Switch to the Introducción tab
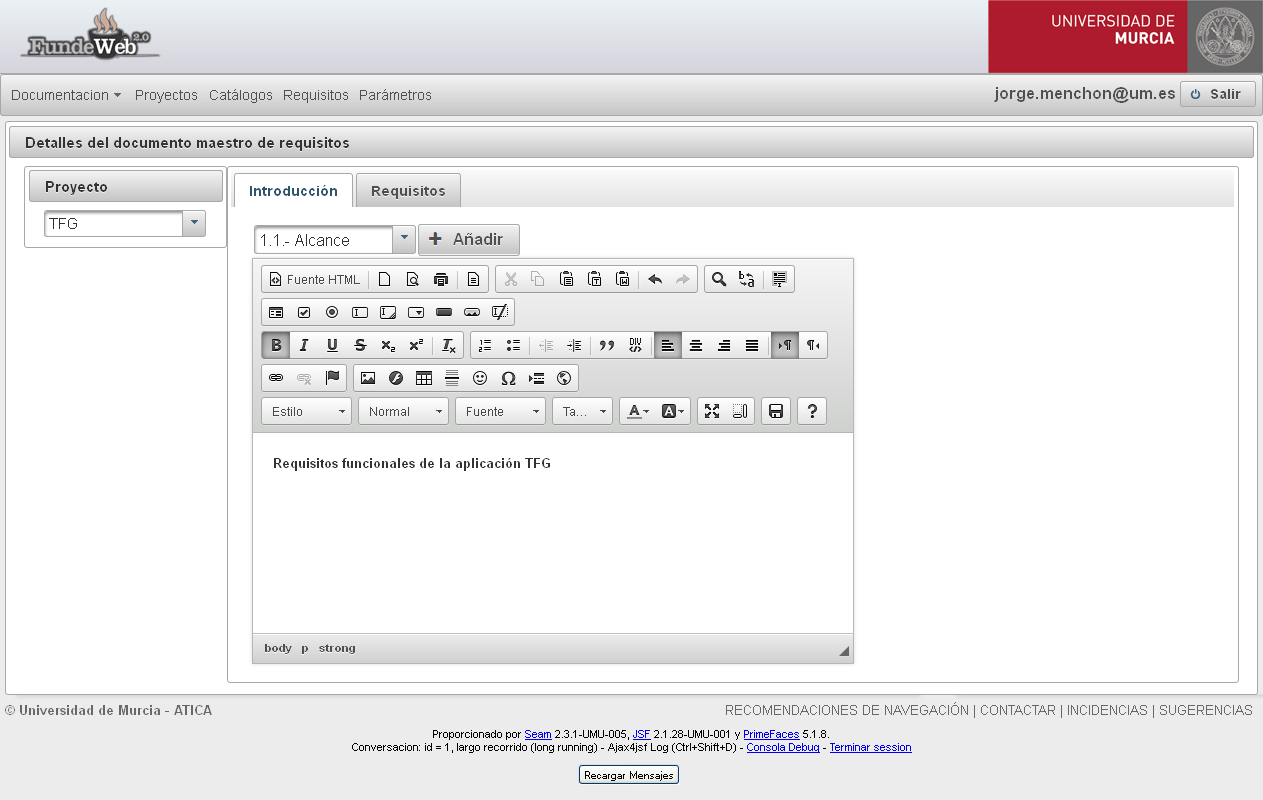Image resolution: width=1263 pixels, height=800 pixels. coord(293,190)
